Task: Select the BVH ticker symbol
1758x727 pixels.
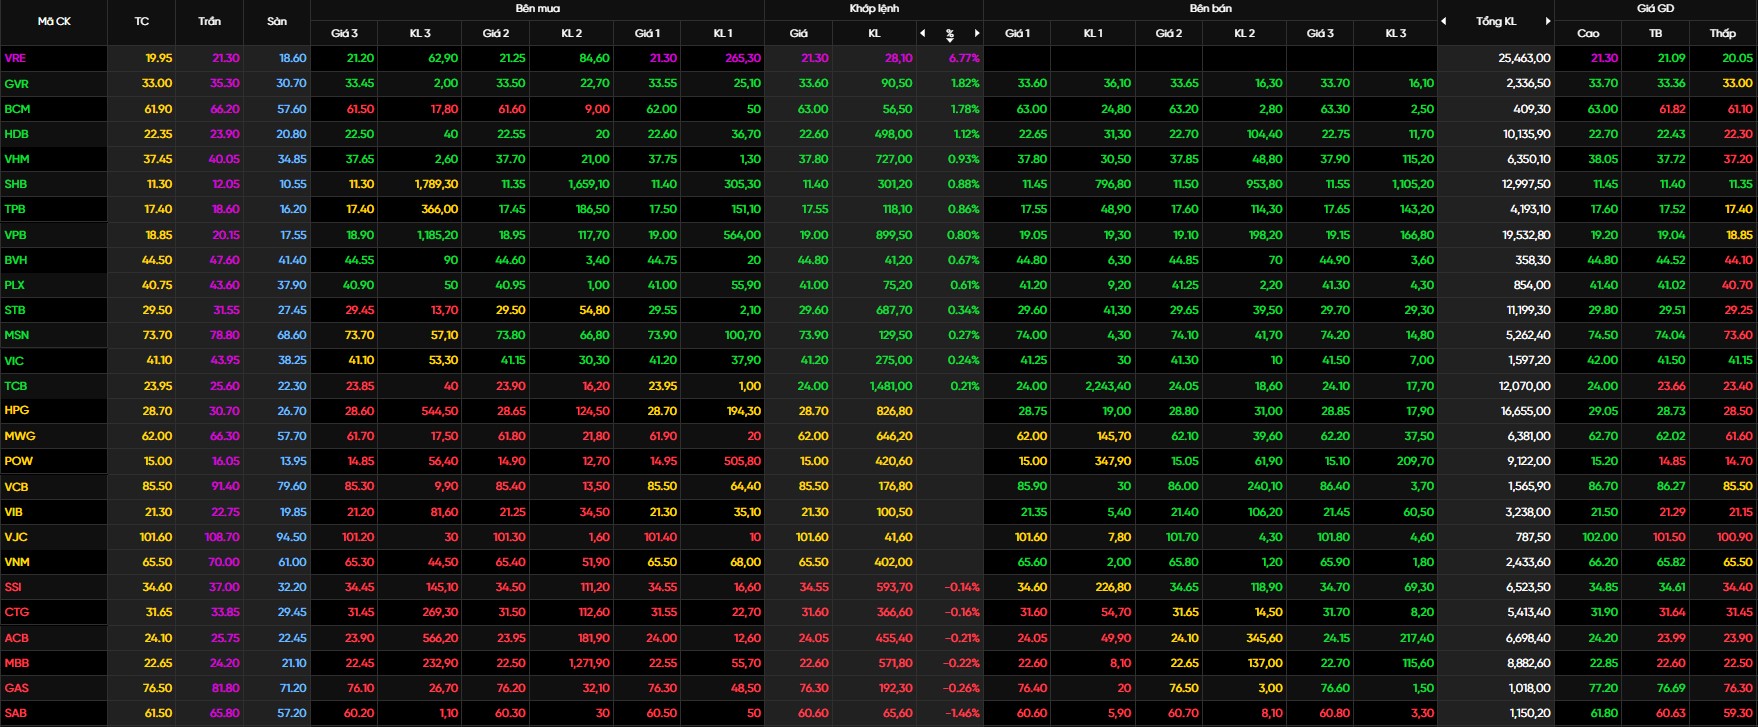Action: tap(16, 259)
